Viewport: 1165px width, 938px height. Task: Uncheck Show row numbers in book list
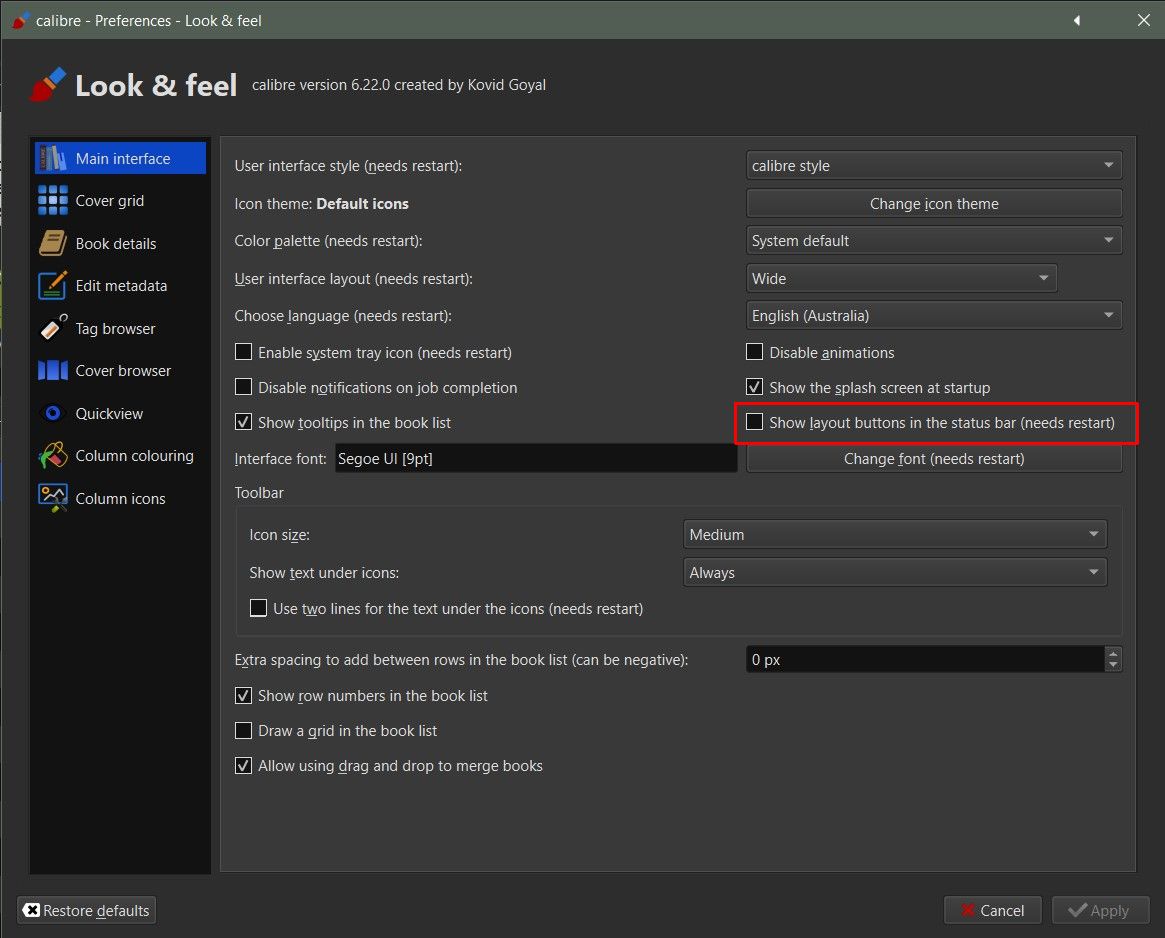243,696
